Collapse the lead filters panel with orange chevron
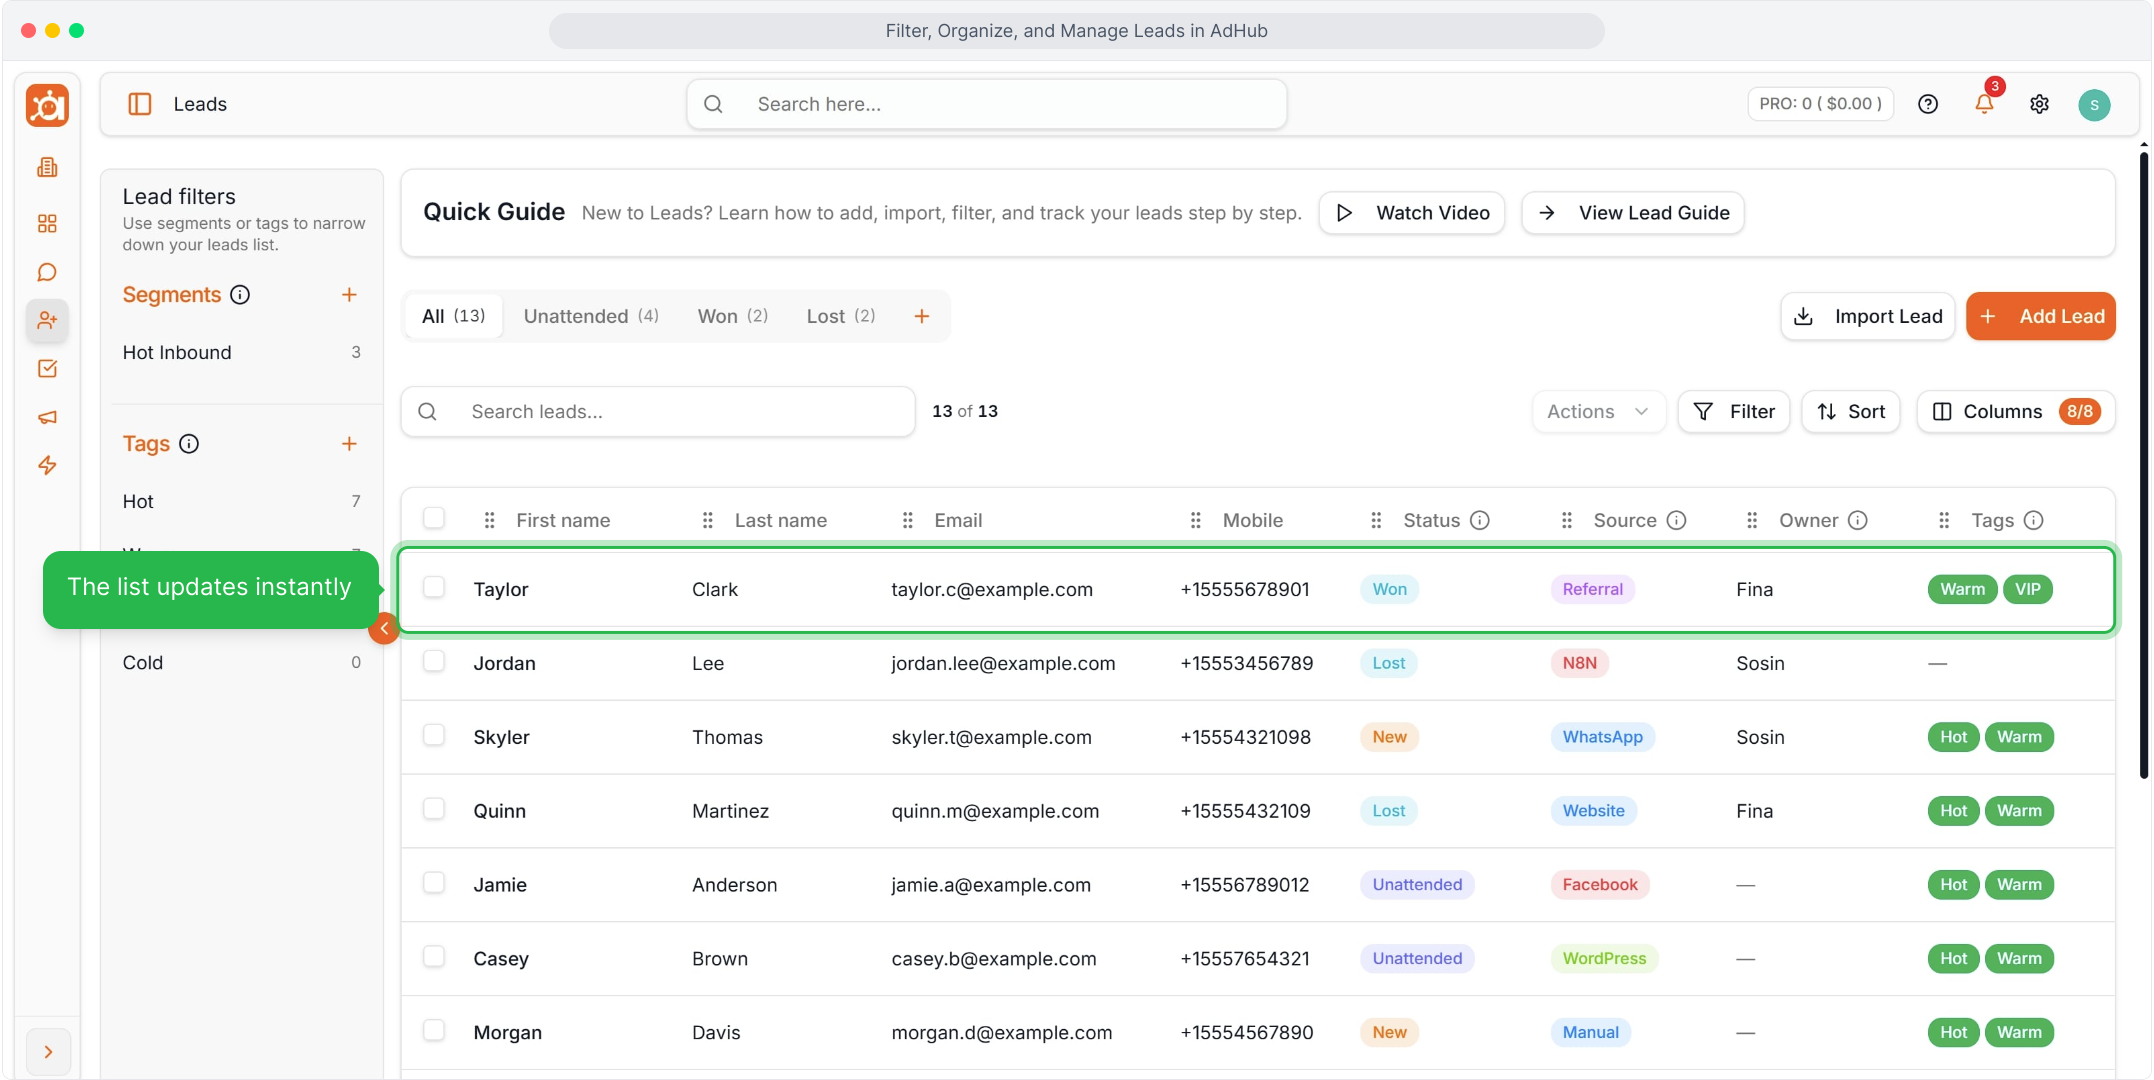 [x=384, y=628]
